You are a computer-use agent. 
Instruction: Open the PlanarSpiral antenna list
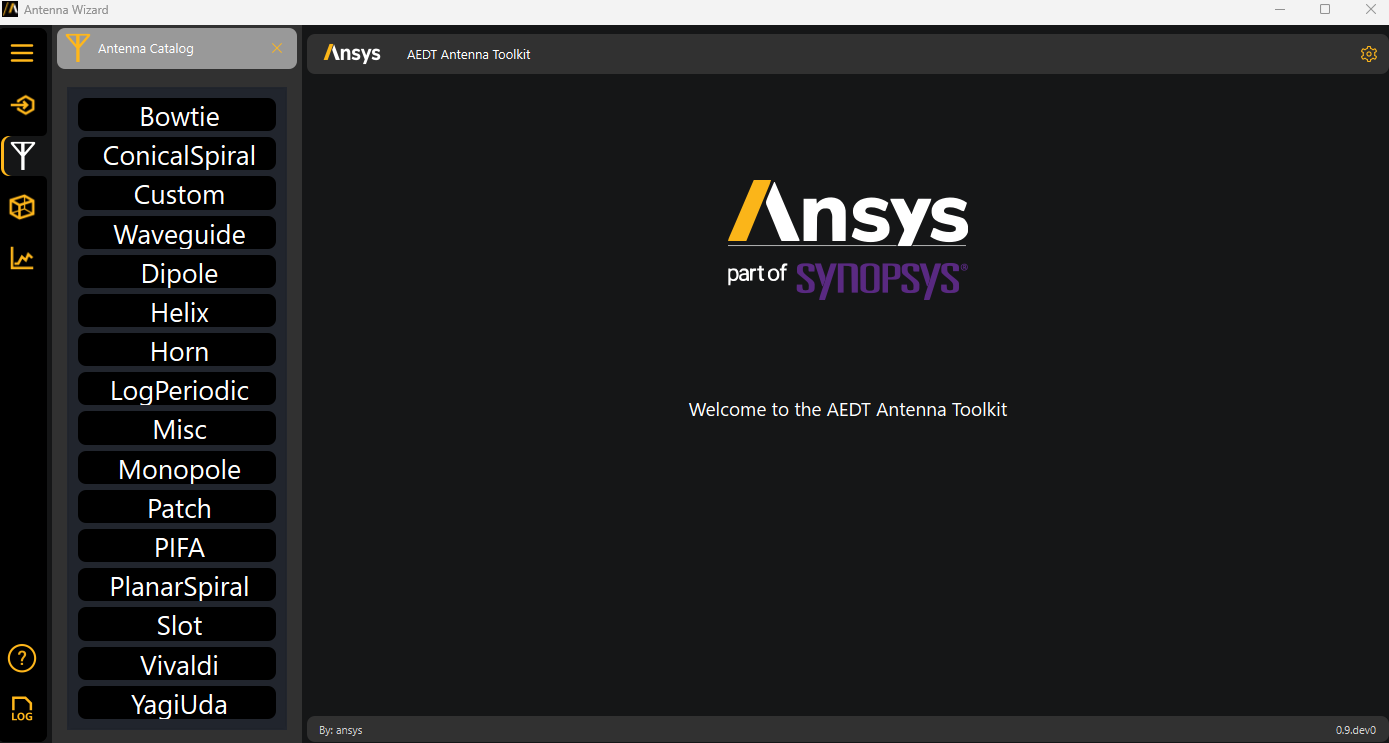point(177,585)
